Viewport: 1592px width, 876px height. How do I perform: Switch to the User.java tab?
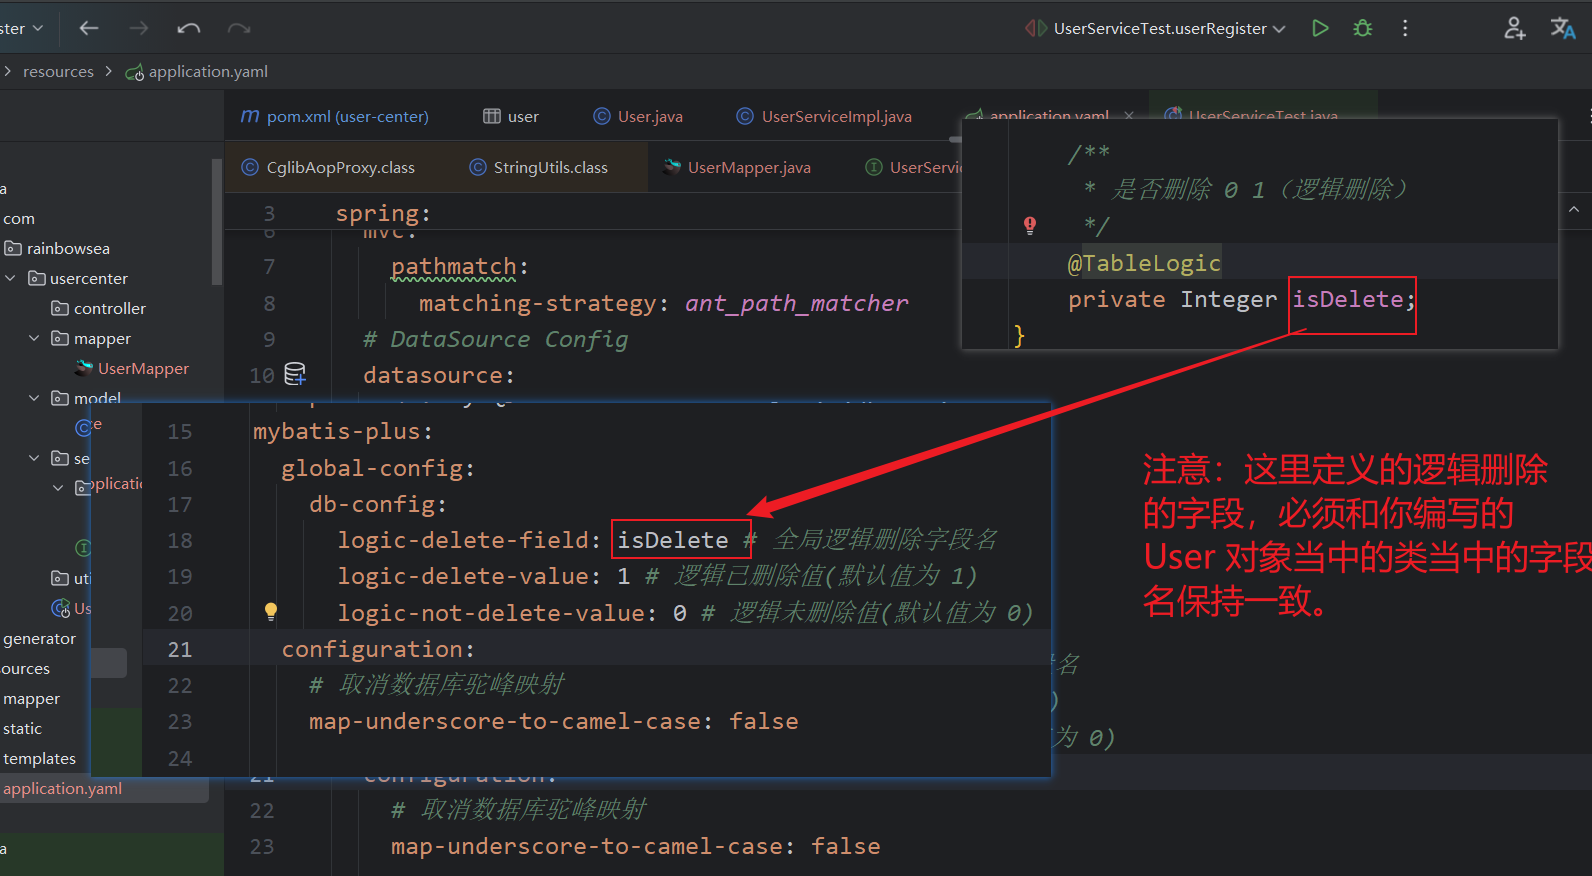[x=638, y=116]
